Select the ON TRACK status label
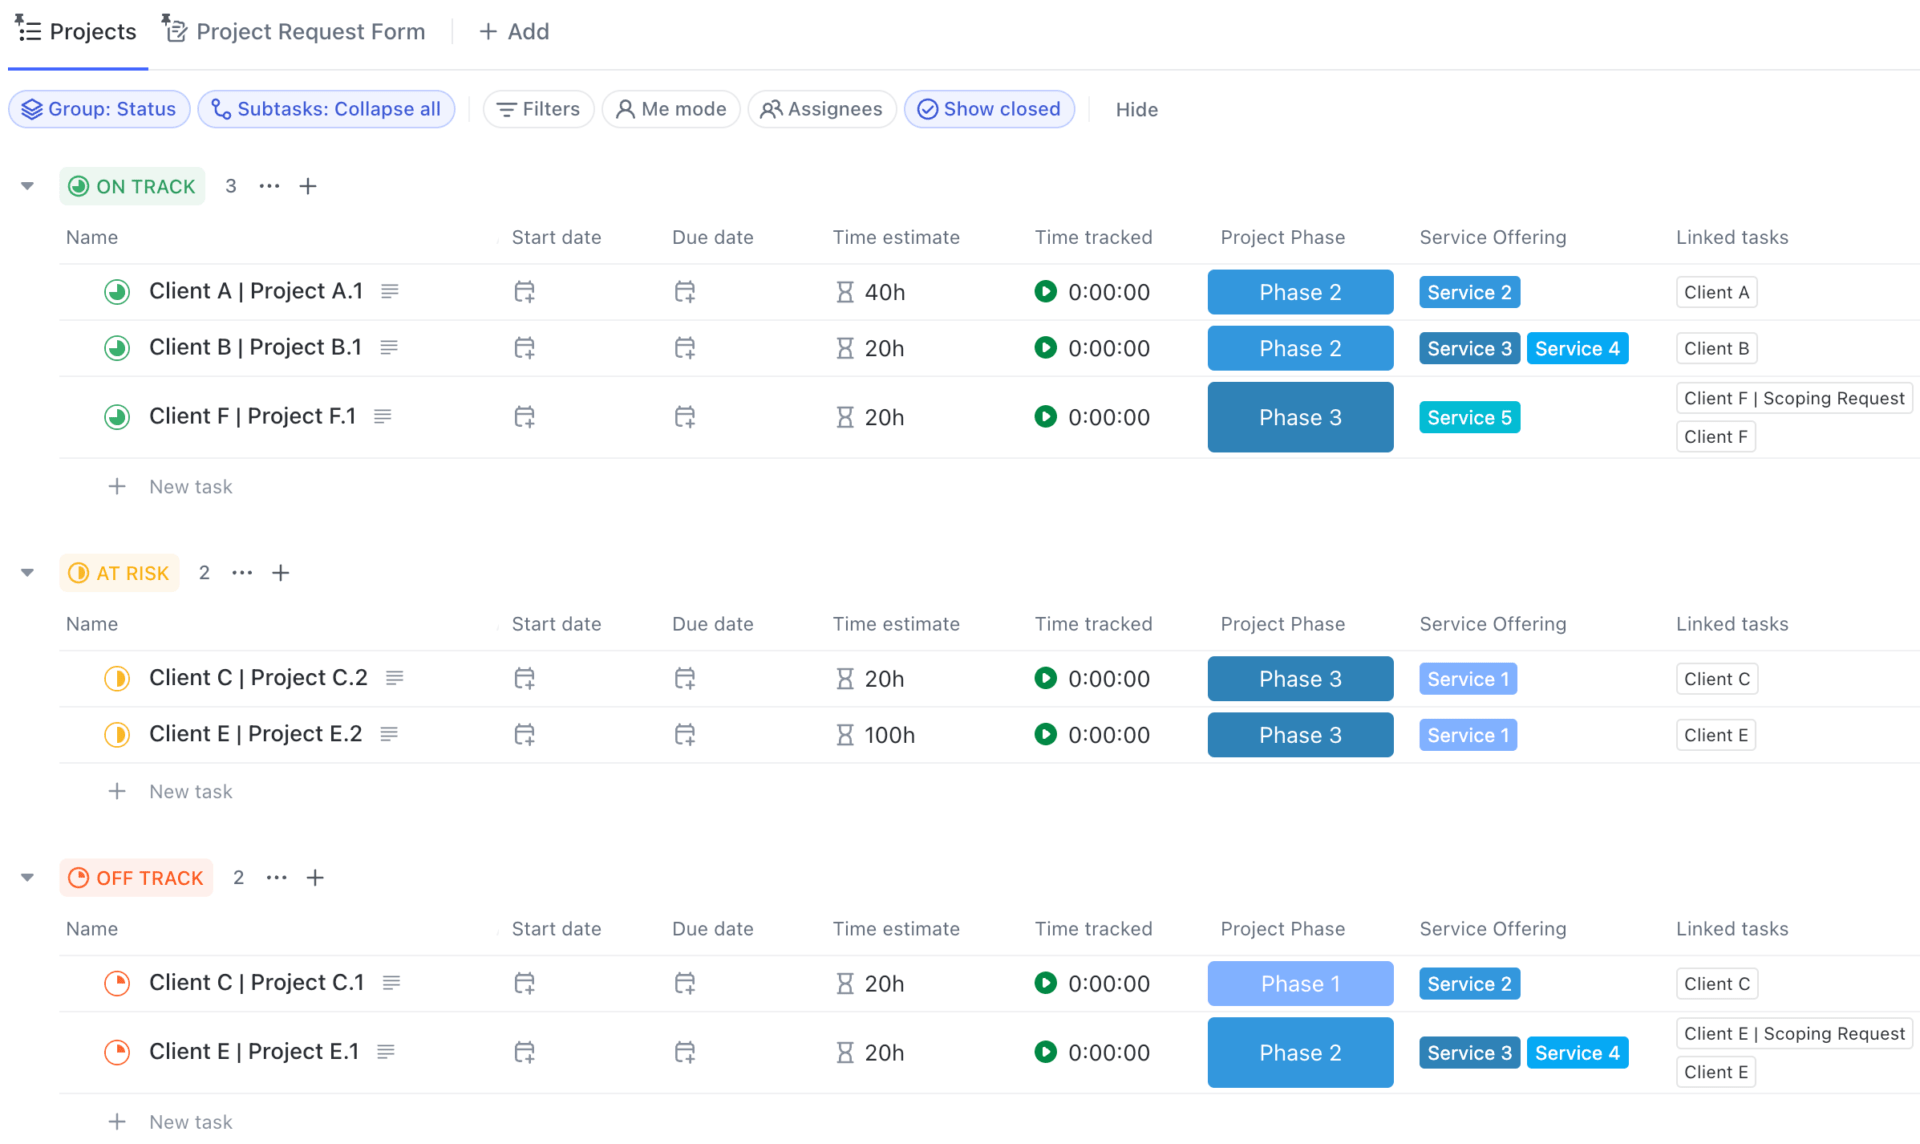The image size is (1920, 1144). pos(132,186)
